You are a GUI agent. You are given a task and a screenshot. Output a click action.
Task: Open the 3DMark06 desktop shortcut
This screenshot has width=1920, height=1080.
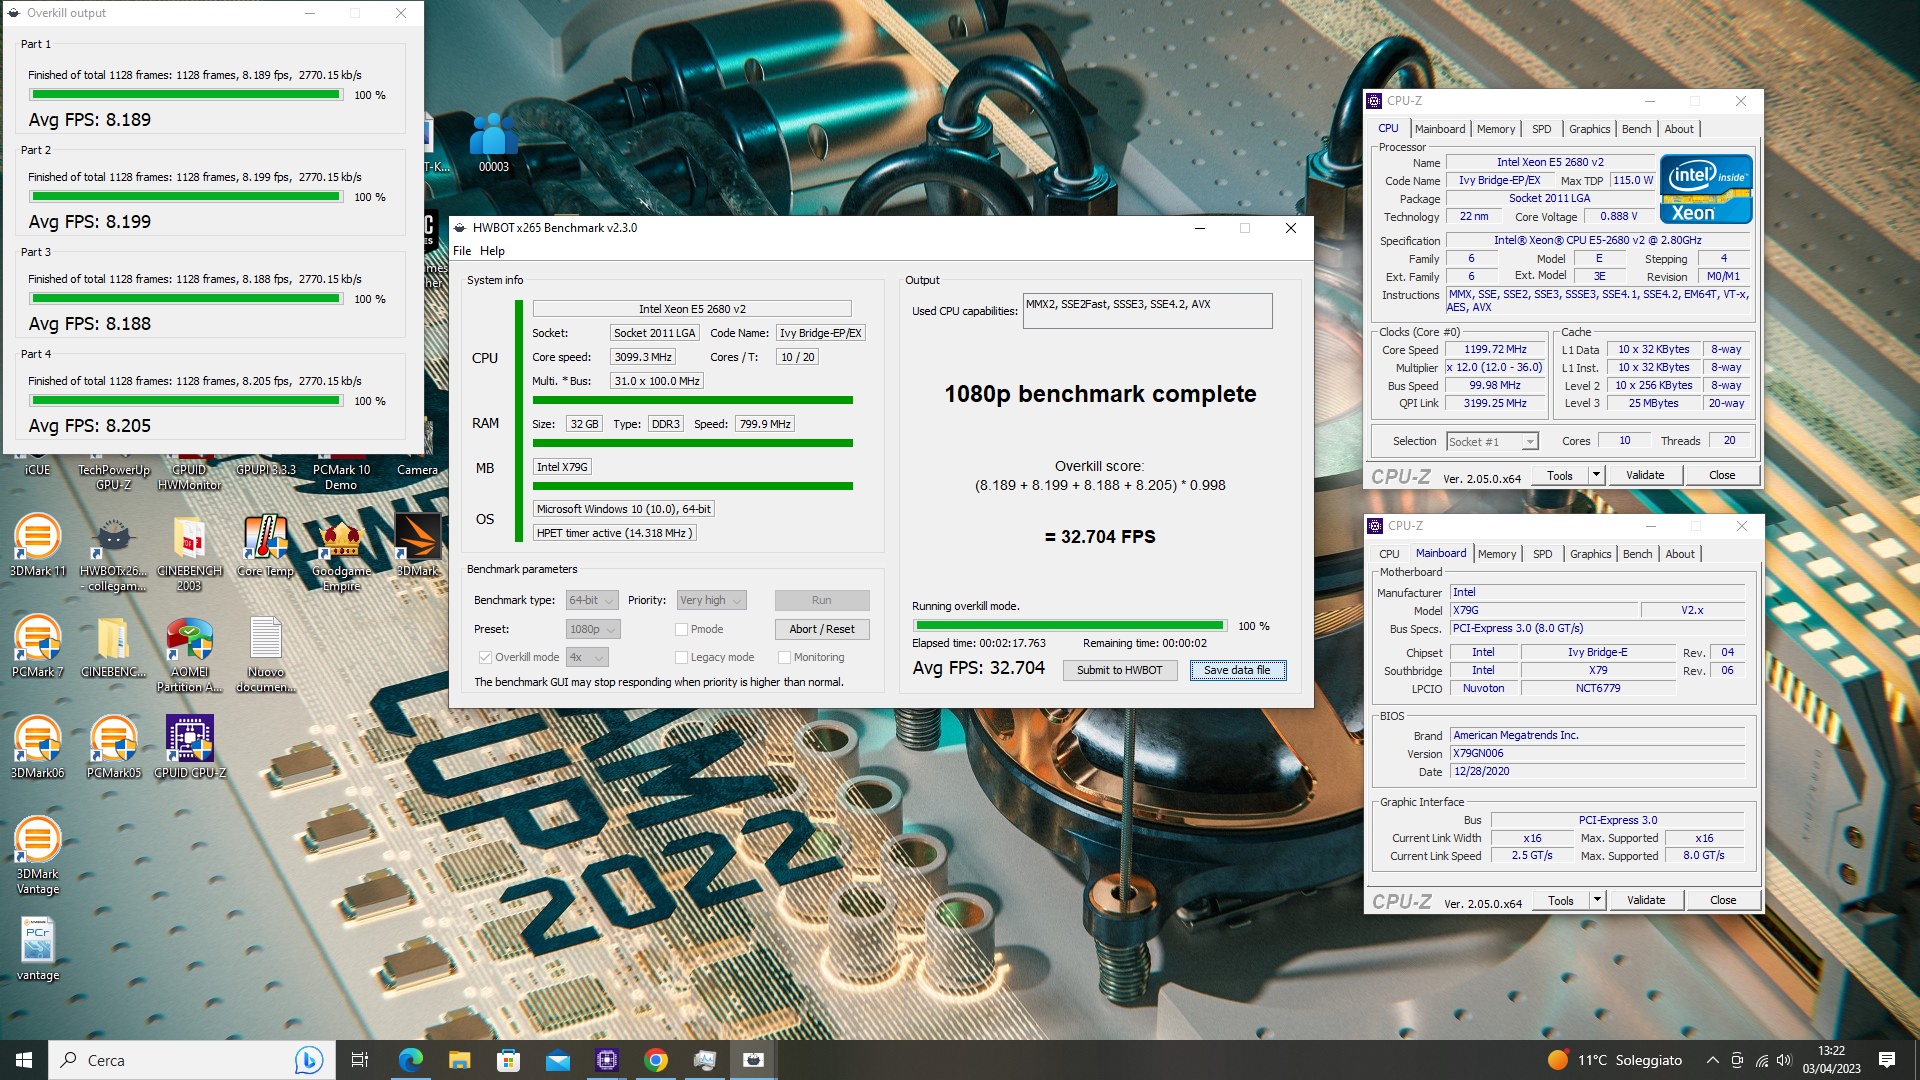[38, 748]
